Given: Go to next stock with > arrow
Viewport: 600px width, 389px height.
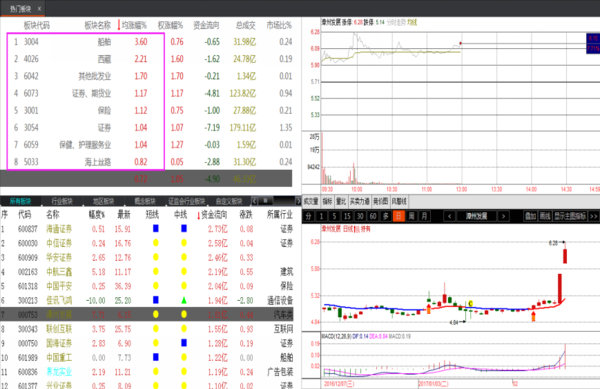Looking at the screenshot, I should [503, 216].
